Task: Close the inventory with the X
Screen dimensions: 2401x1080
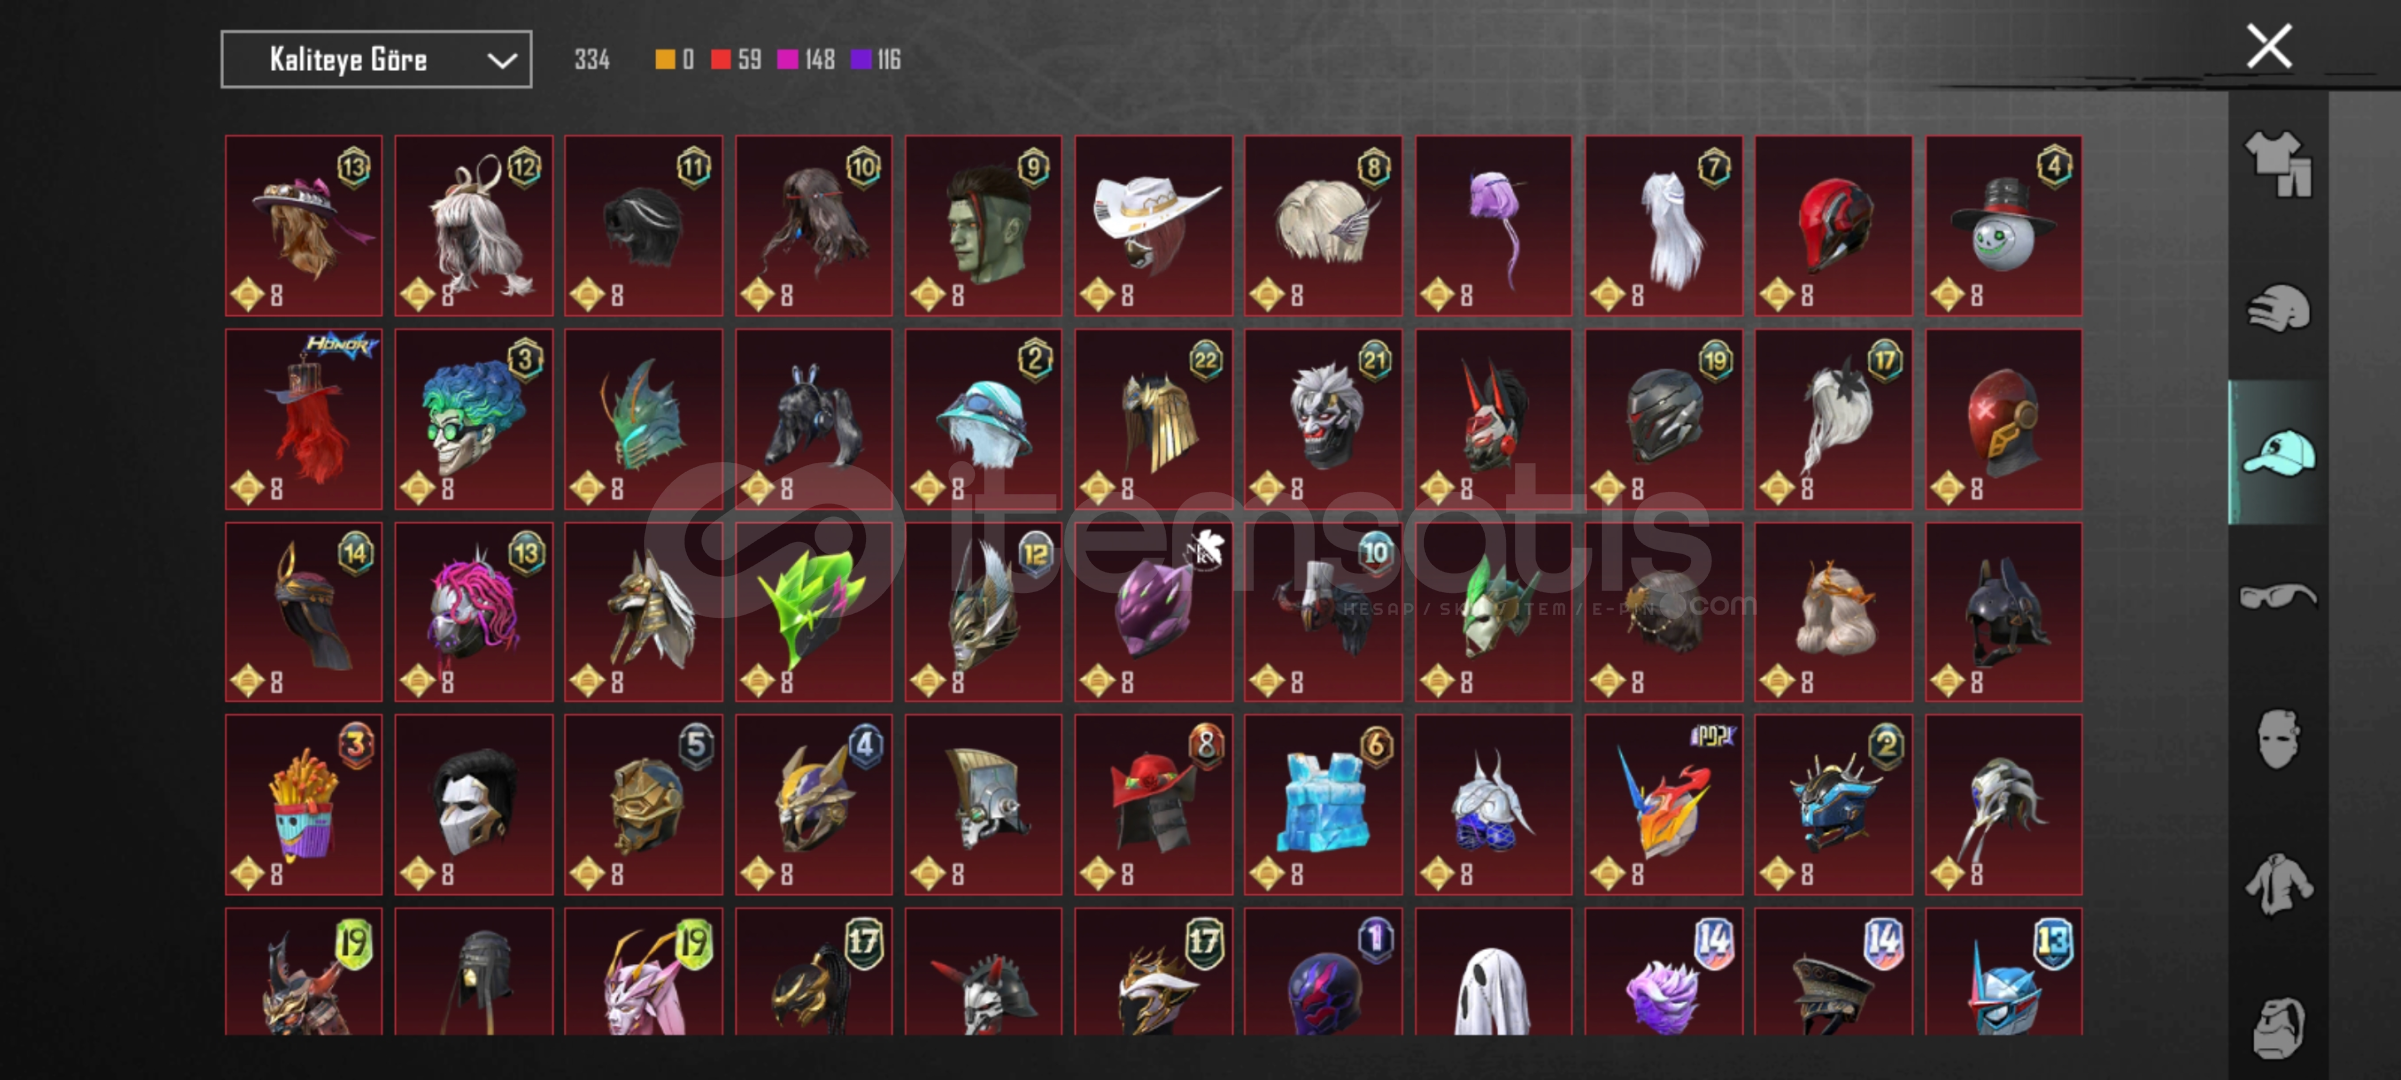Action: coord(2269,46)
